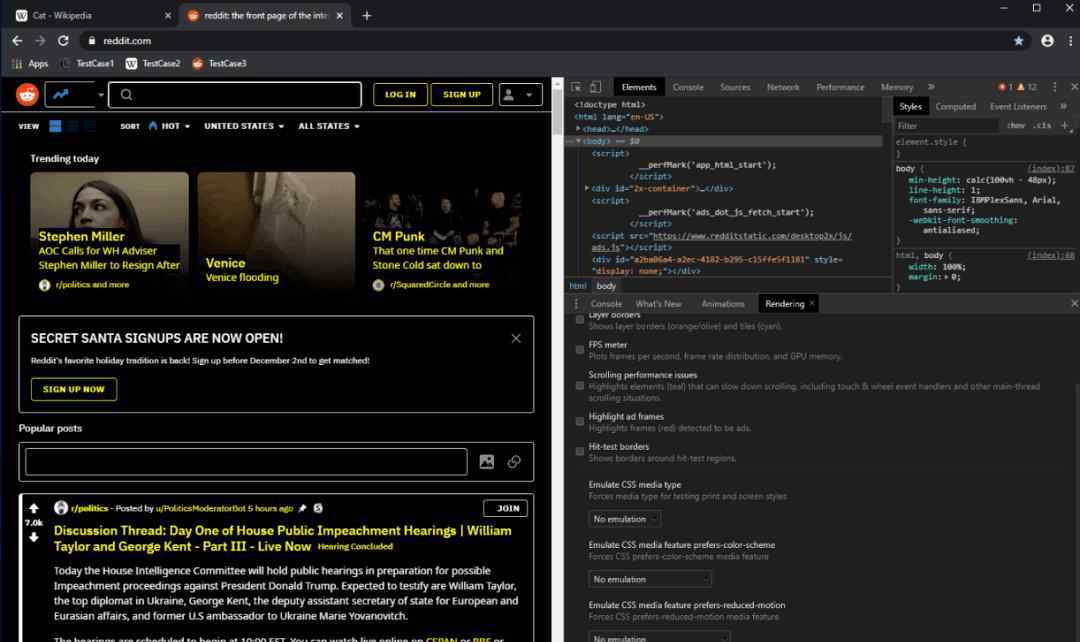Bookmark this page with the star icon
The width and height of the screenshot is (1080, 642).
pos(1018,41)
